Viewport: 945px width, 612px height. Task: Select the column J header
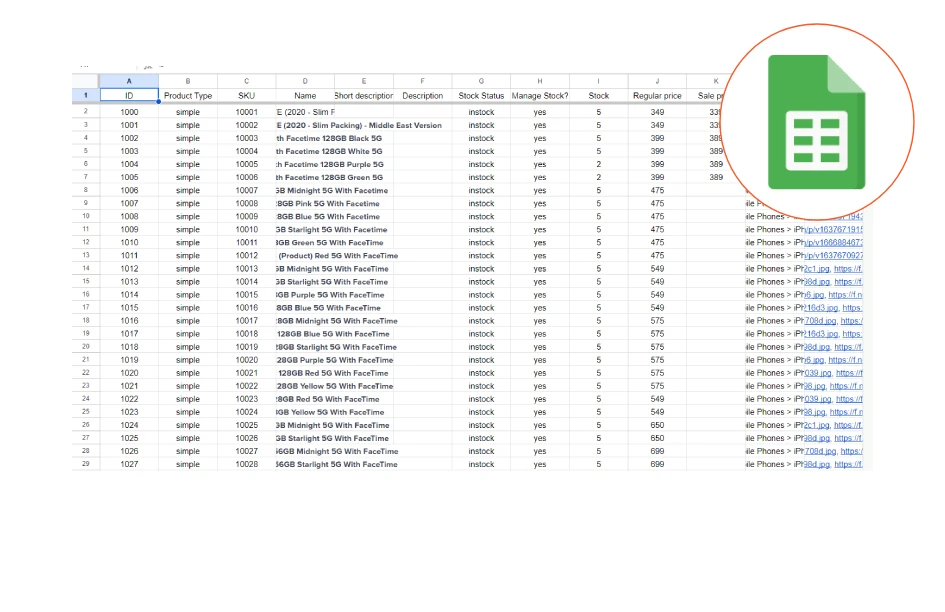pos(658,81)
